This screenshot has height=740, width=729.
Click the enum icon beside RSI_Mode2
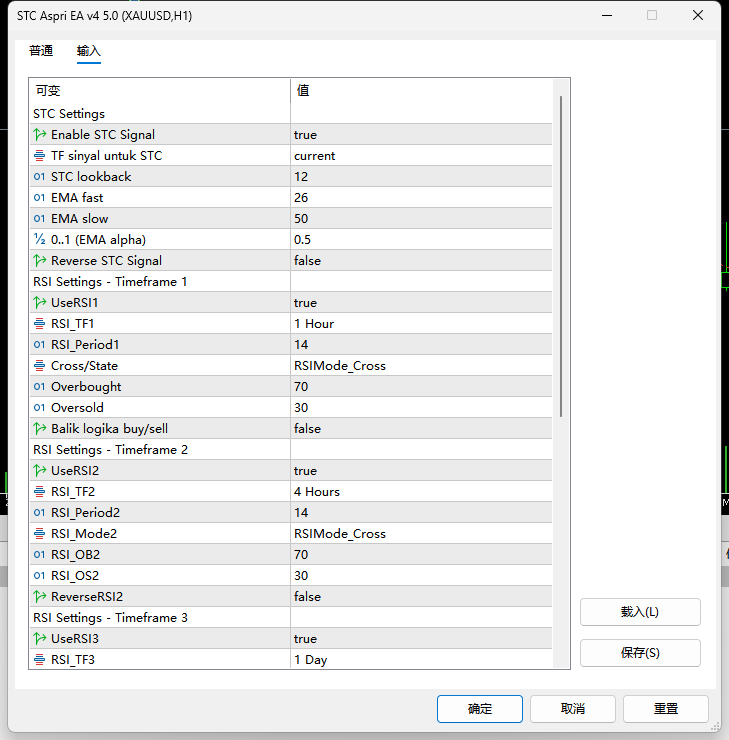40,534
